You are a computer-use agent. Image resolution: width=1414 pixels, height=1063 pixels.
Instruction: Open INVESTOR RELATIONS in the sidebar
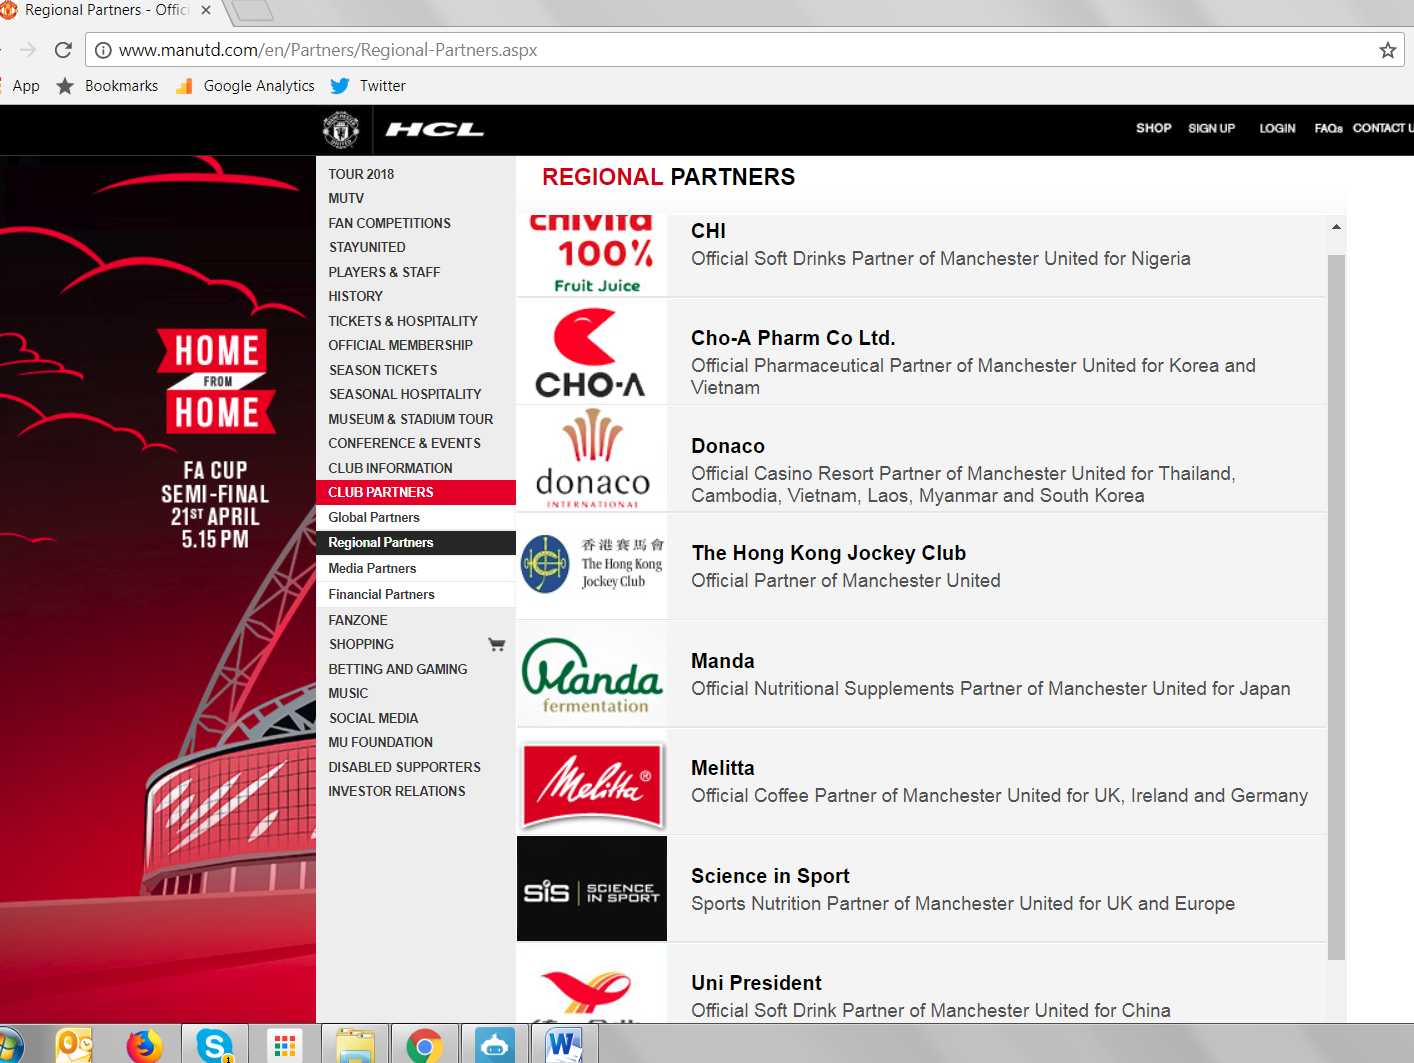(x=397, y=791)
